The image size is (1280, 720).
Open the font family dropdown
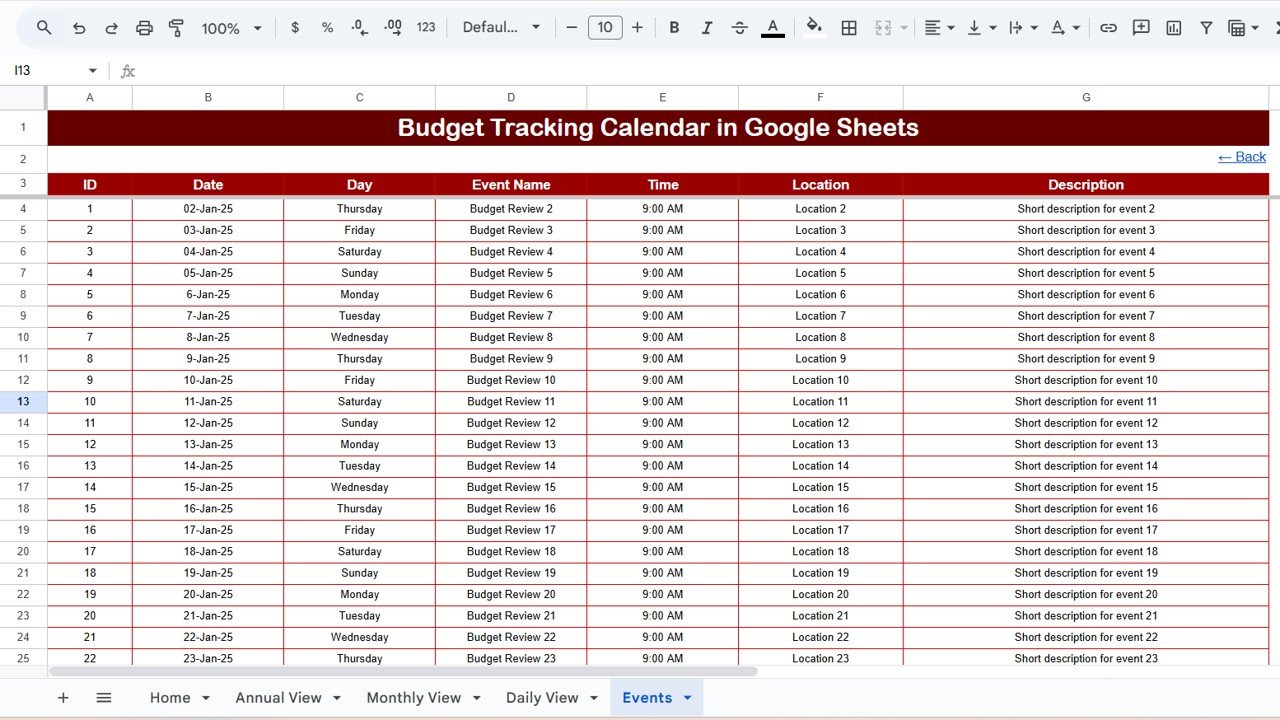[501, 28]
